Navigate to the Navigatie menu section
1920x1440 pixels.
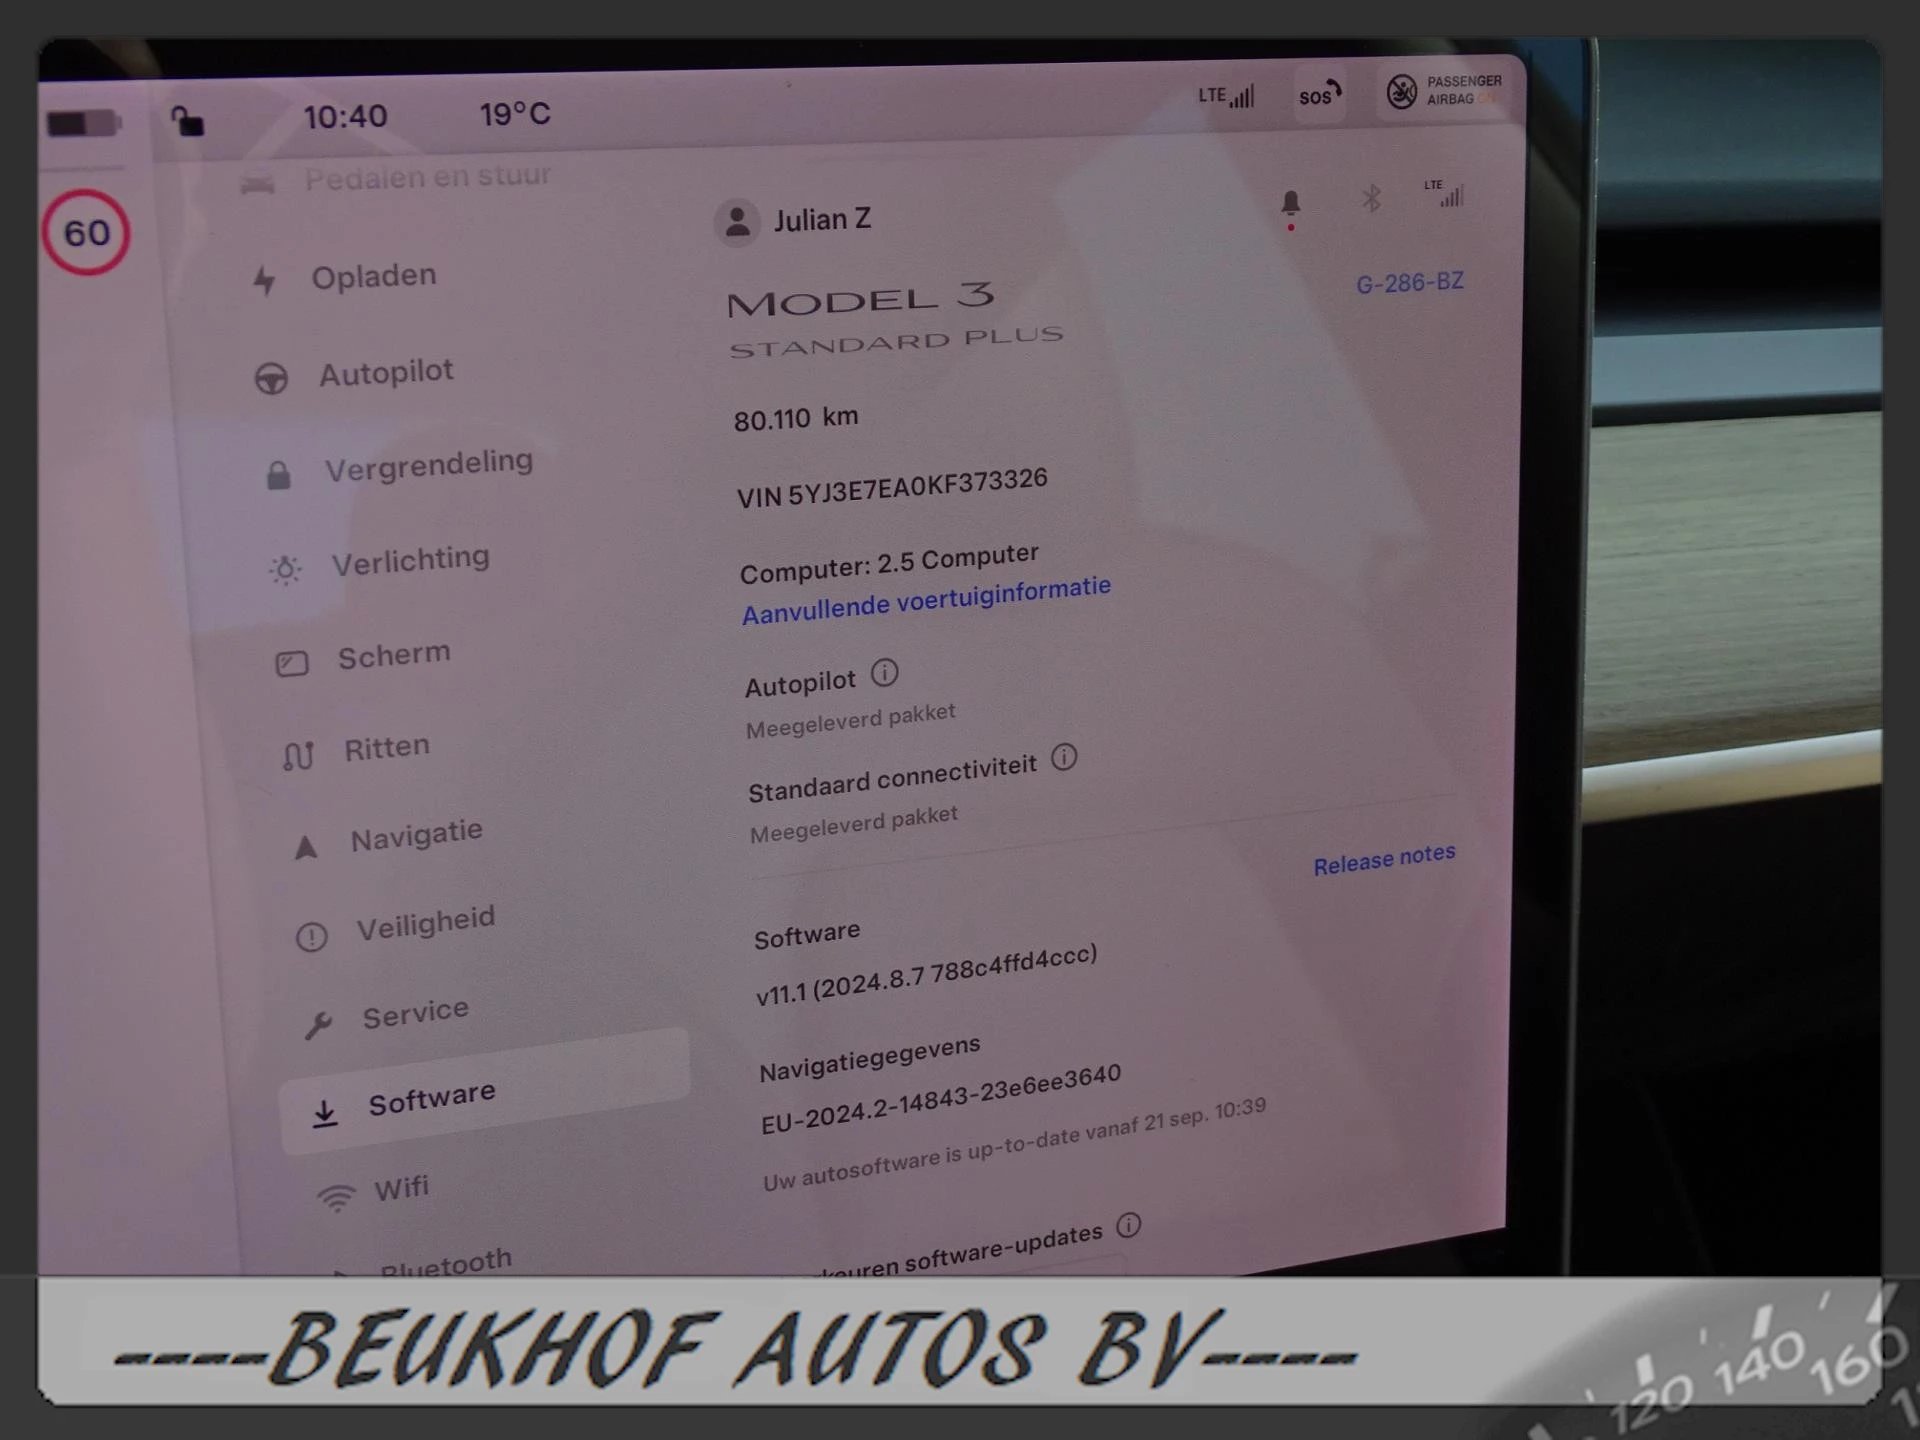(x=413, y=832)
